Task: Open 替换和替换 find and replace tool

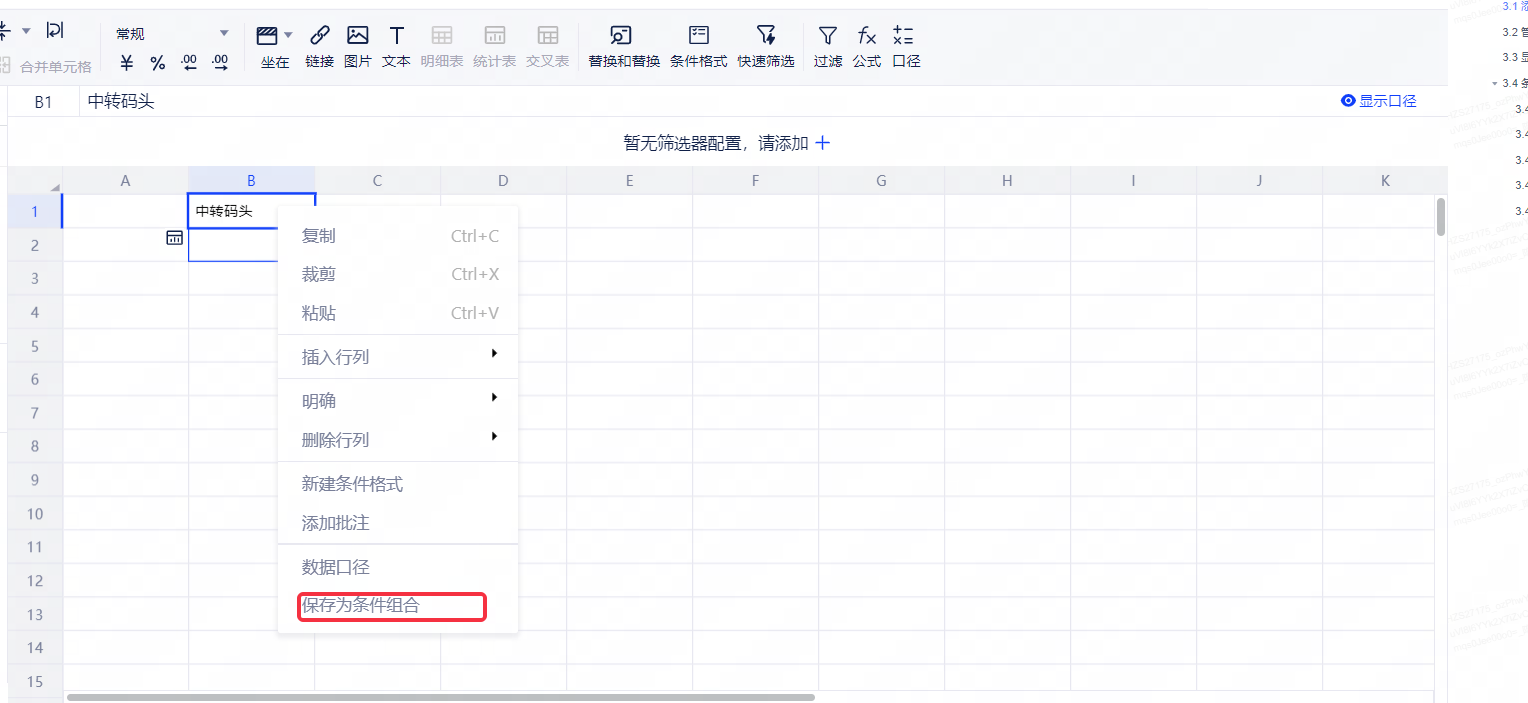Action: (623, 37)
